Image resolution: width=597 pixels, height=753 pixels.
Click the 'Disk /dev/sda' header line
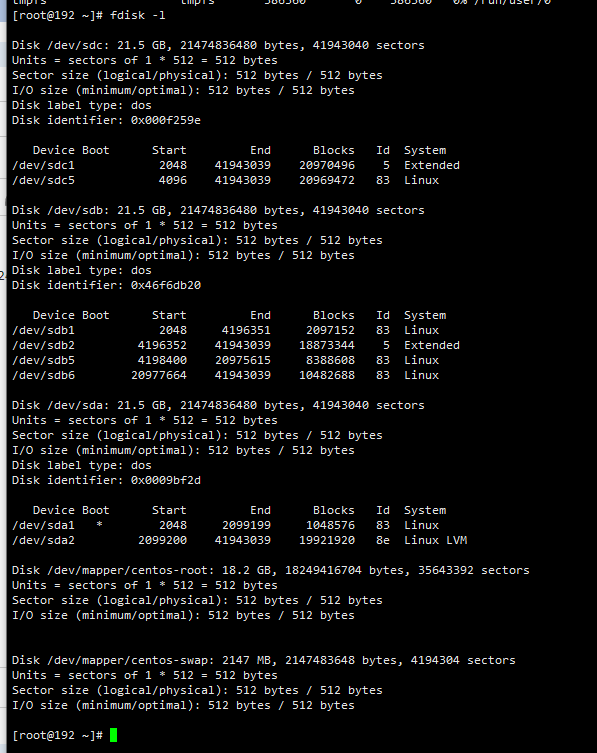pos(218,405)
